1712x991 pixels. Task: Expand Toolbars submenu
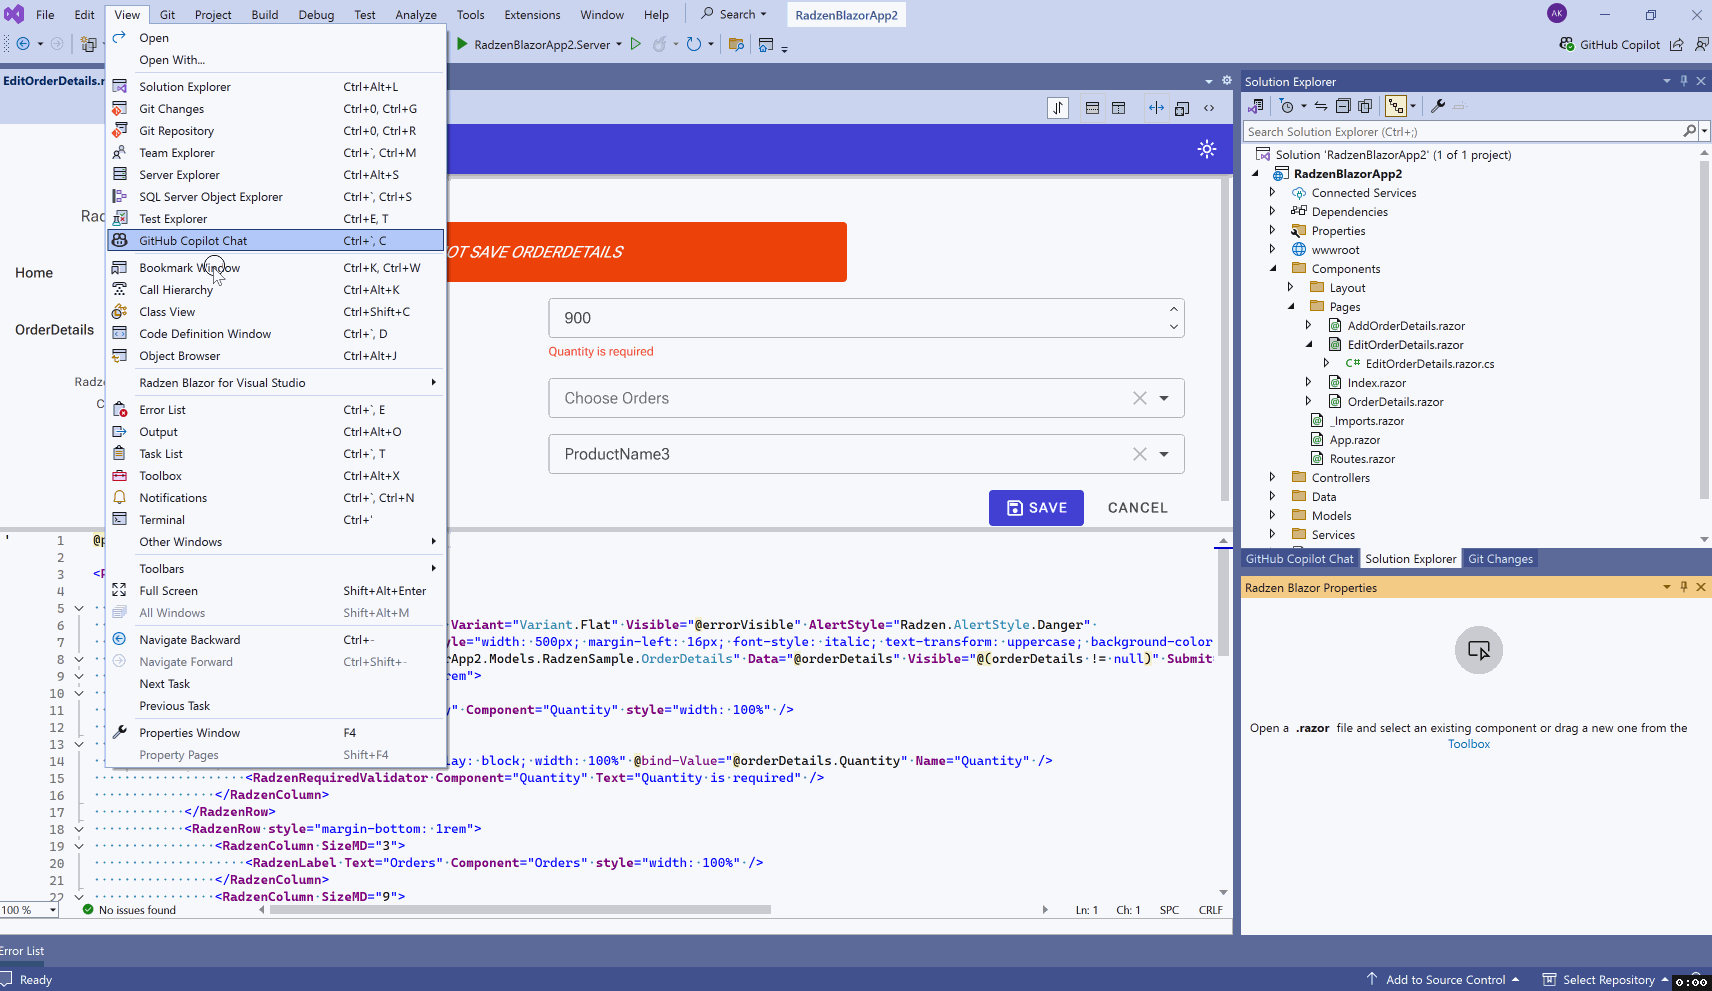275,569
